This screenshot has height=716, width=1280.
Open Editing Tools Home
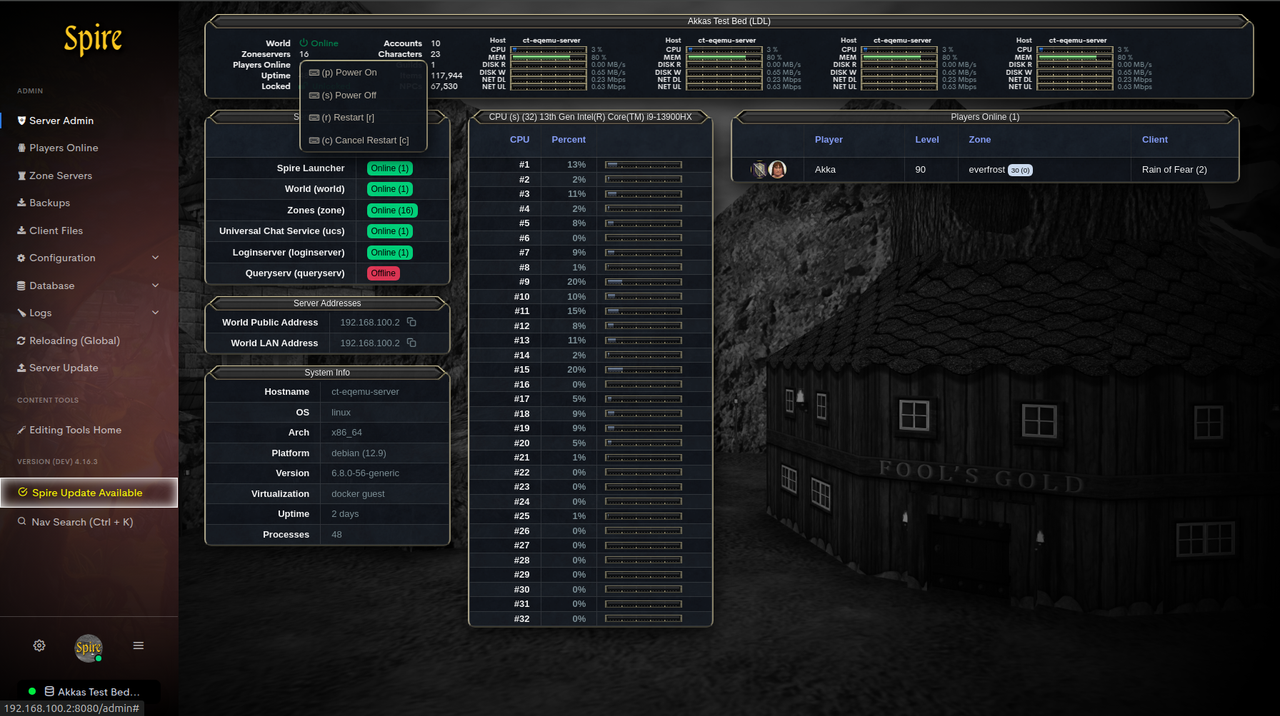click(88, 430)
